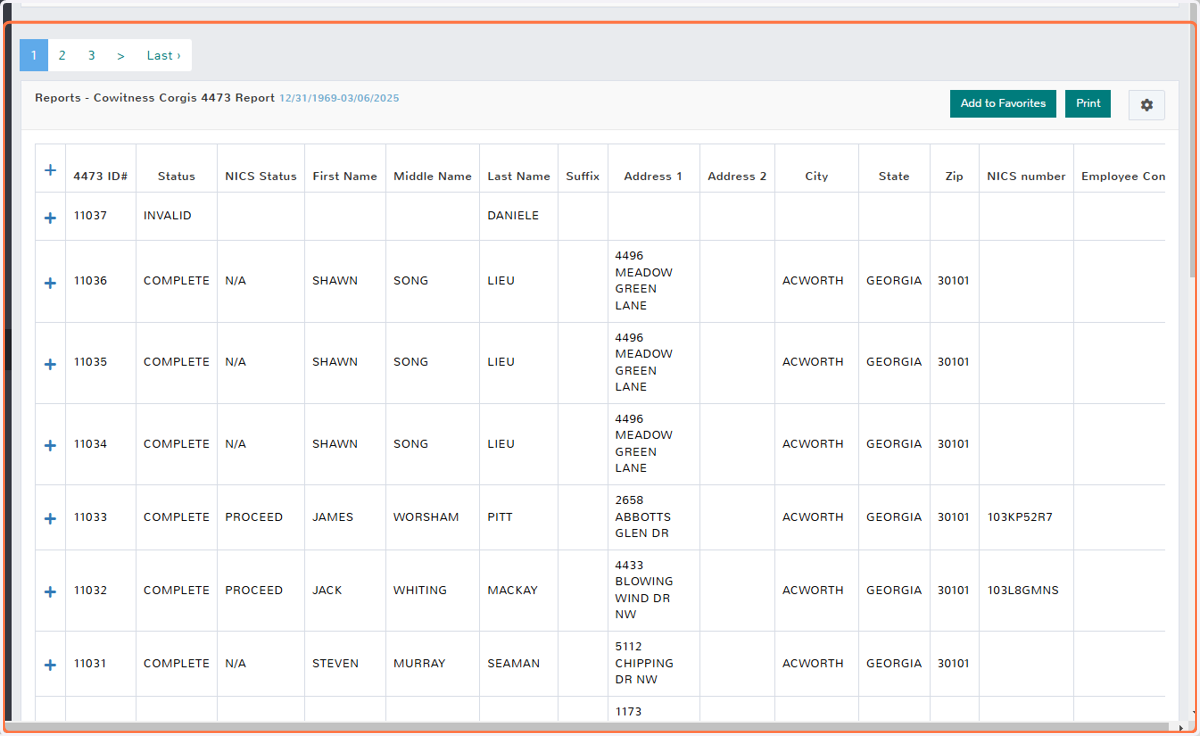Sort by Last Name column header

coord(519,176)
